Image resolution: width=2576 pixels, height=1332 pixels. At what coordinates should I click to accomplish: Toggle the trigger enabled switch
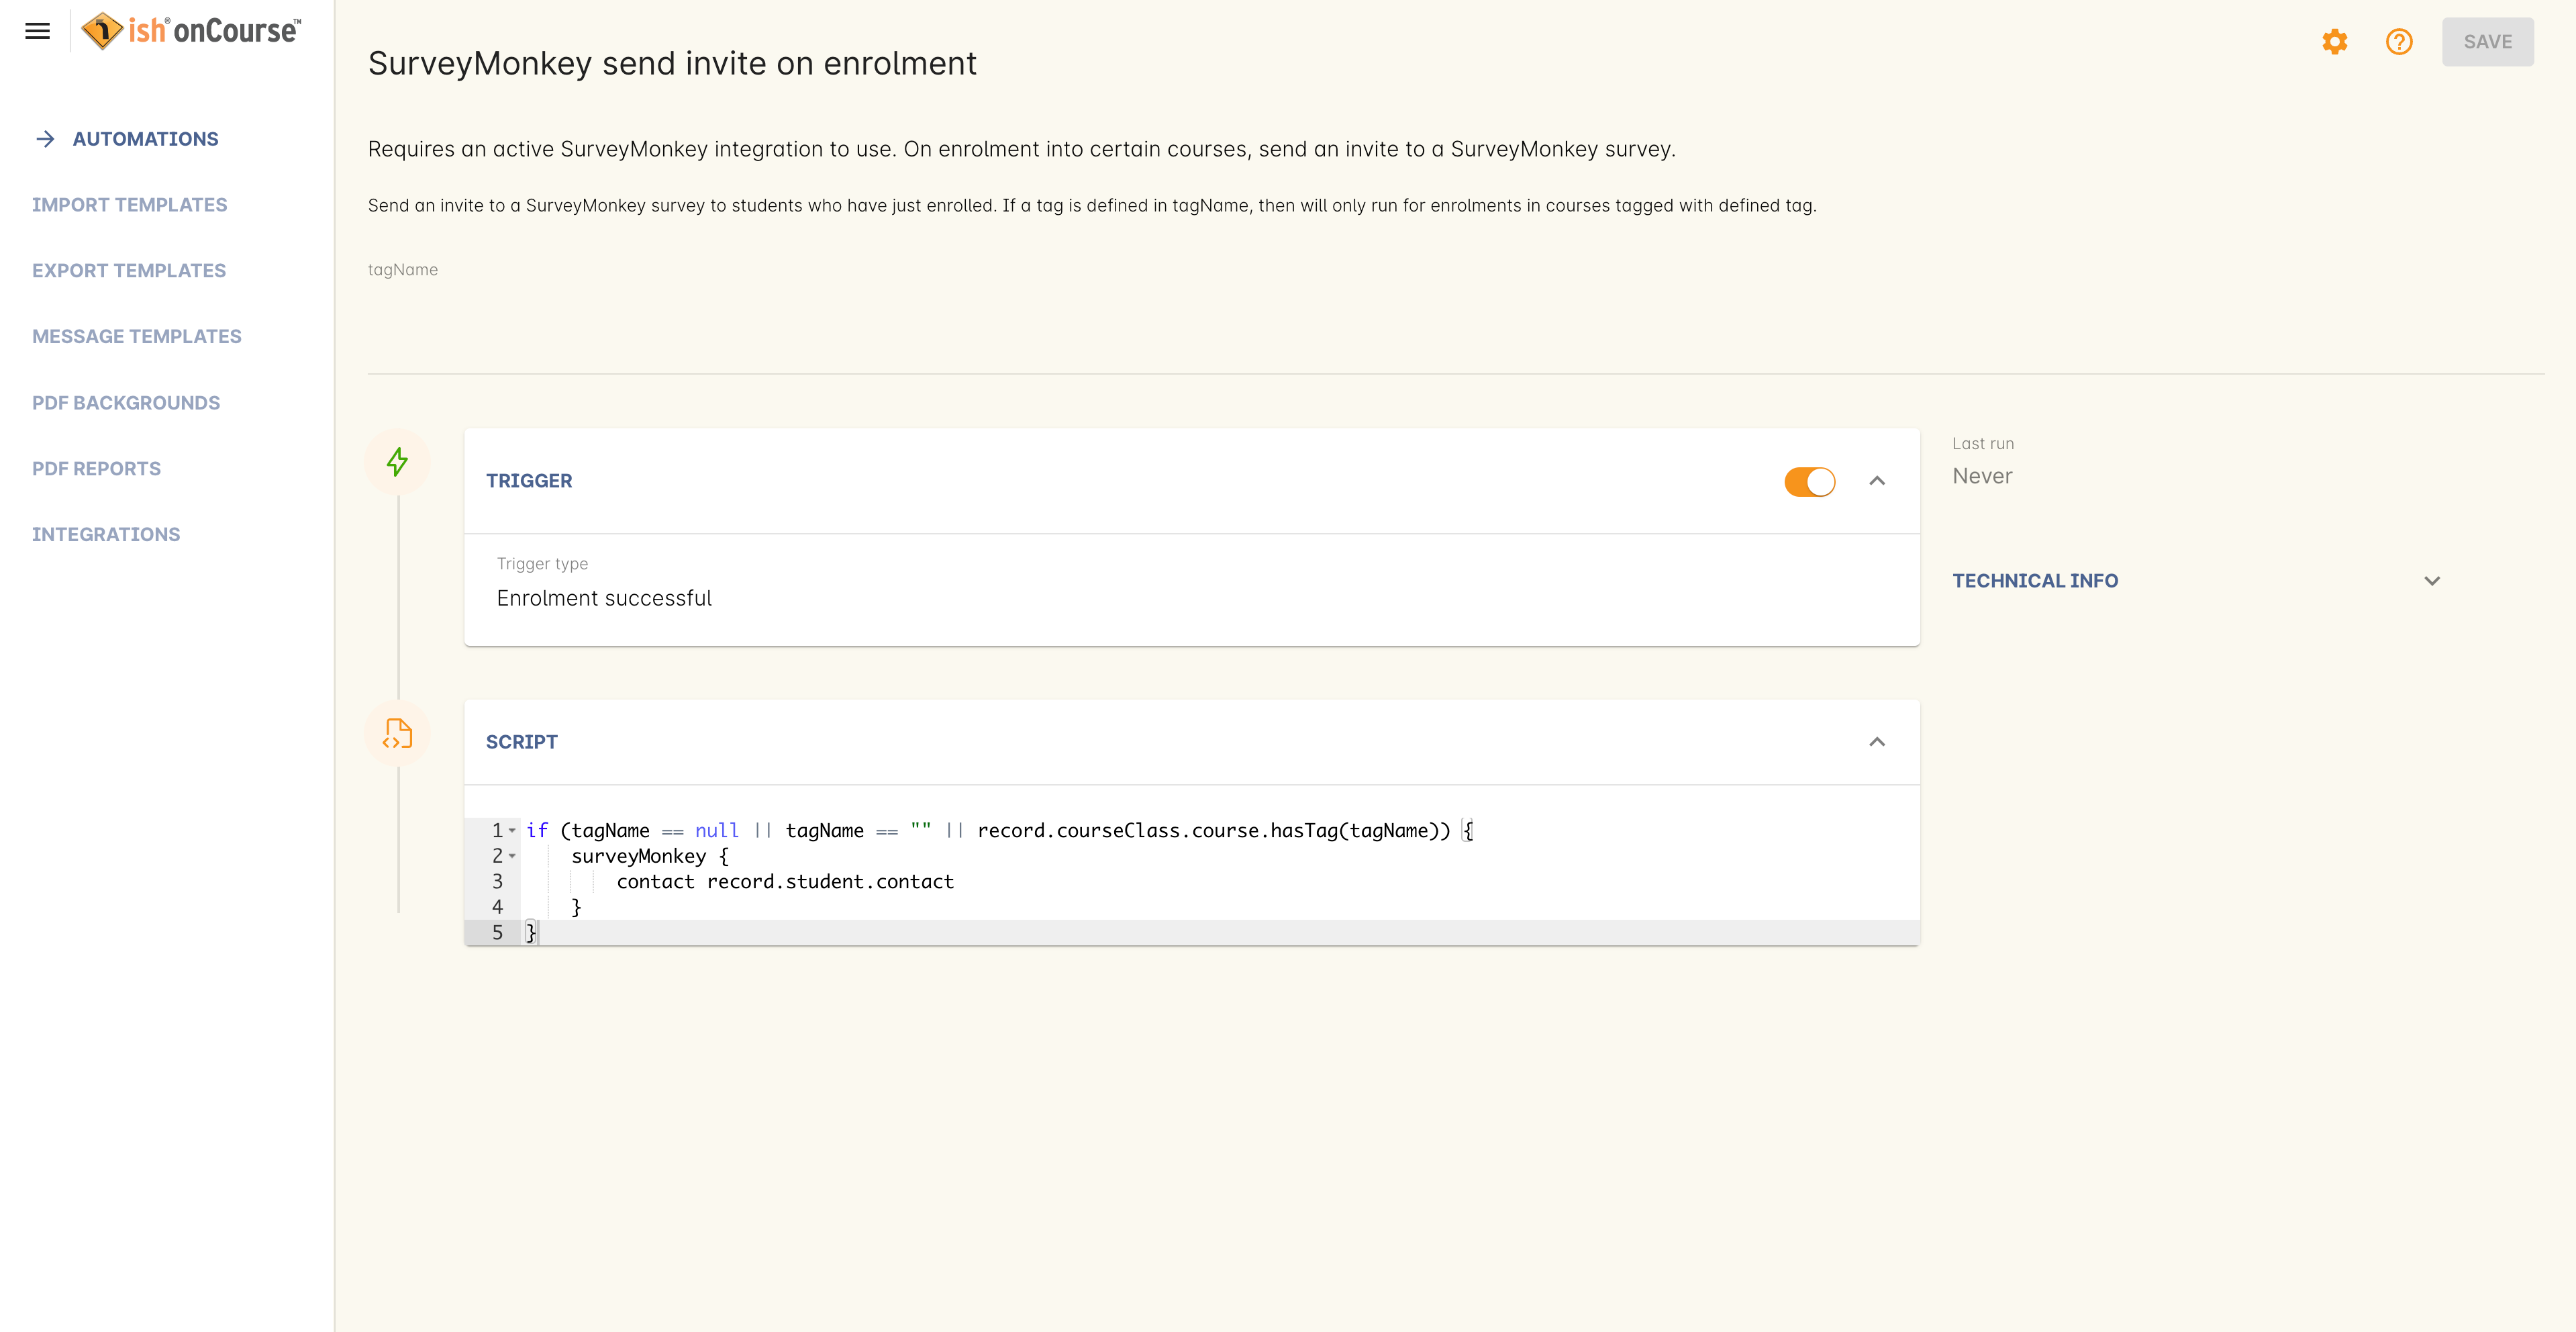[x=1809, y=482]
